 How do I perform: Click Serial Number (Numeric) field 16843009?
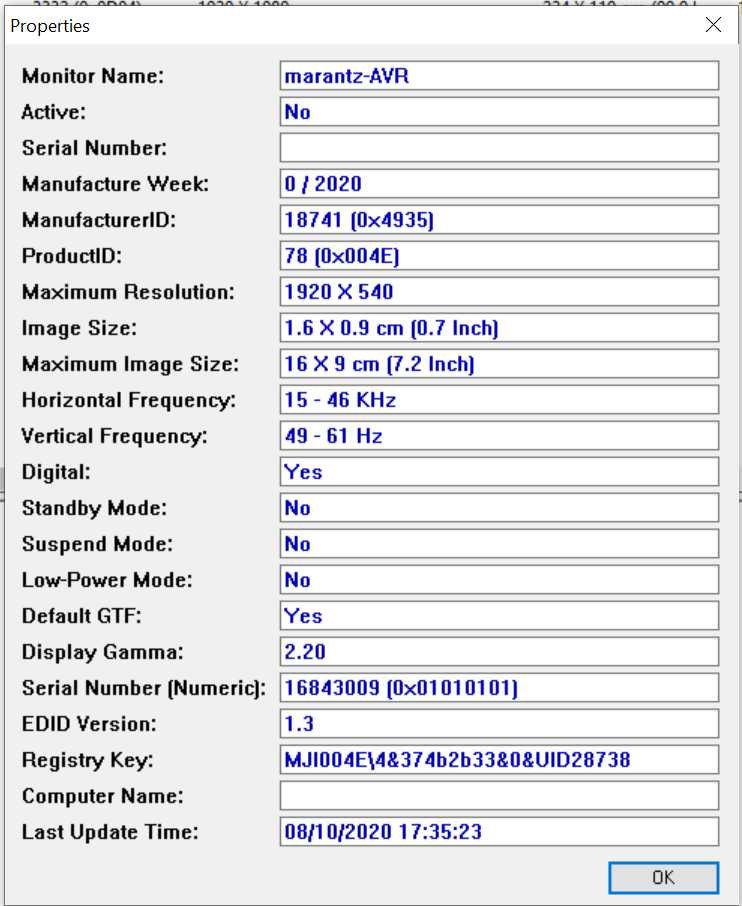tap(499, 688)
